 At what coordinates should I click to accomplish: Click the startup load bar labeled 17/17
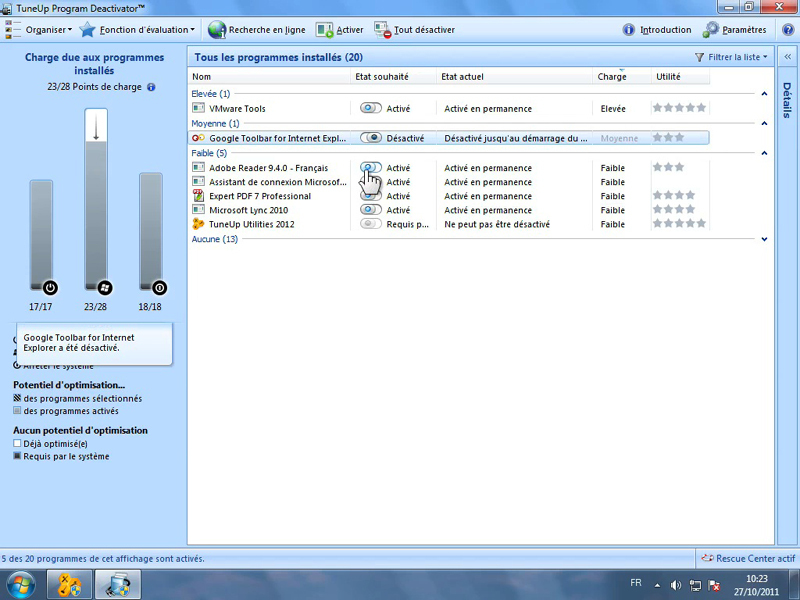(x=41, y=235)
